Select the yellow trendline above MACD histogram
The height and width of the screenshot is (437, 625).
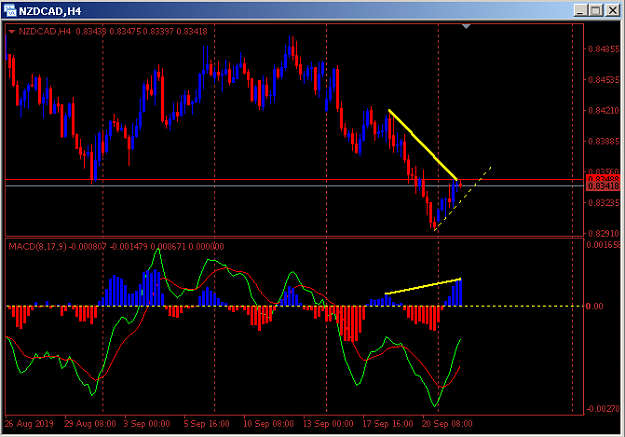coord(423,286)
